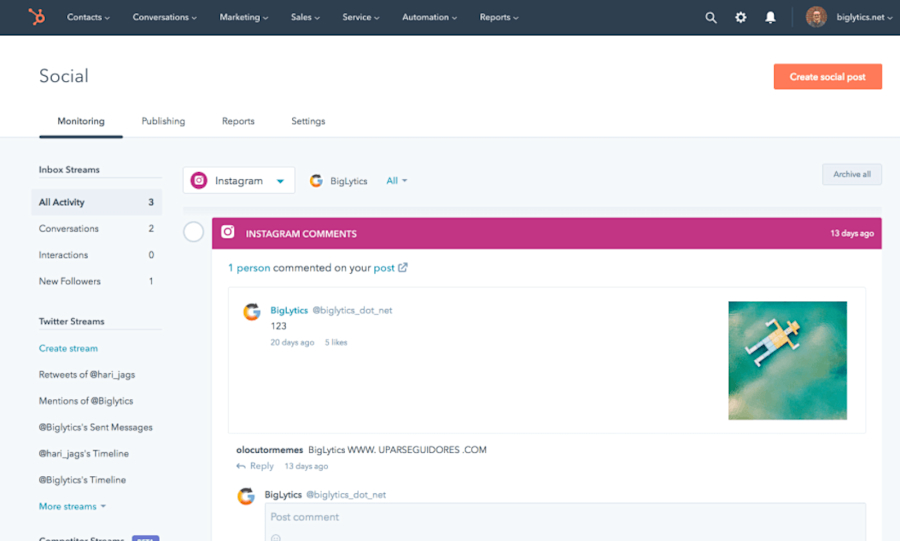Select the Instagram comments stream circle
Viewport: 900px width, 541px height.
click(193, 232)
